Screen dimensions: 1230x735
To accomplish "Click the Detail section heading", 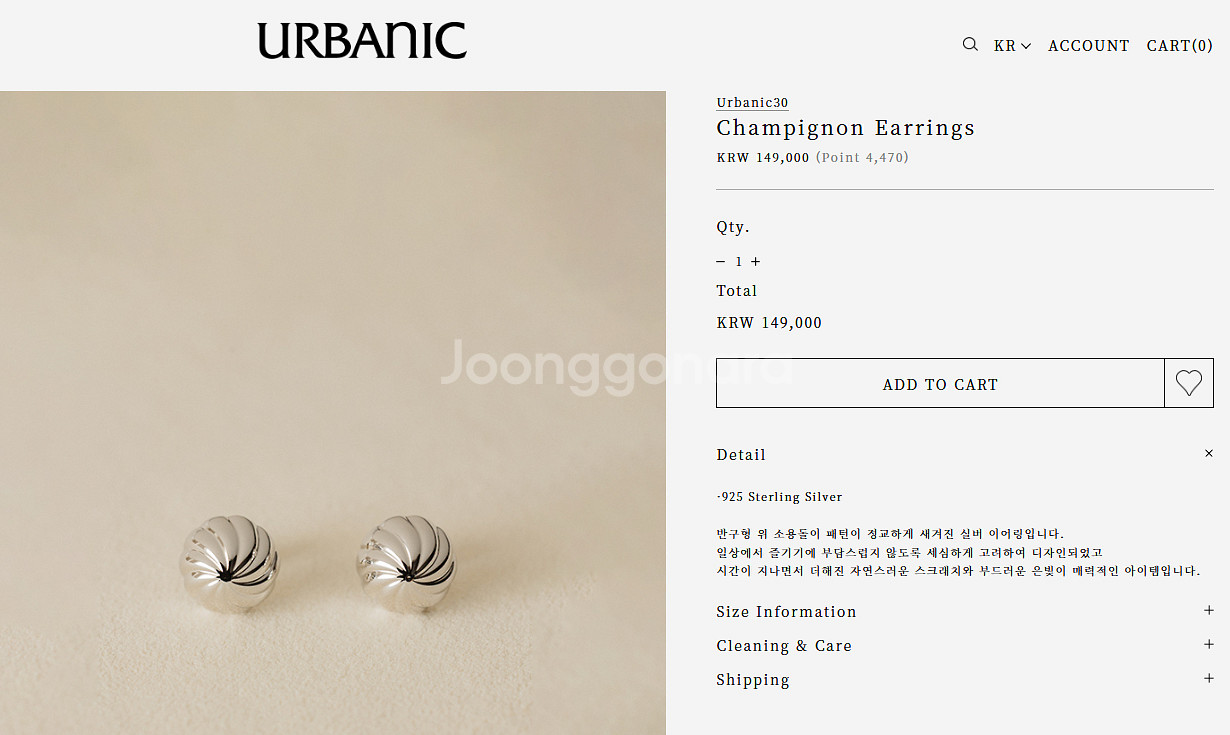I will click(741, 455).
